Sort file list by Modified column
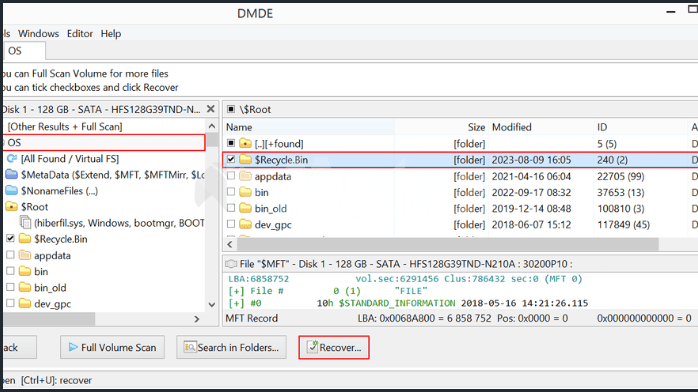698x392 pixels. coord(541,127)
